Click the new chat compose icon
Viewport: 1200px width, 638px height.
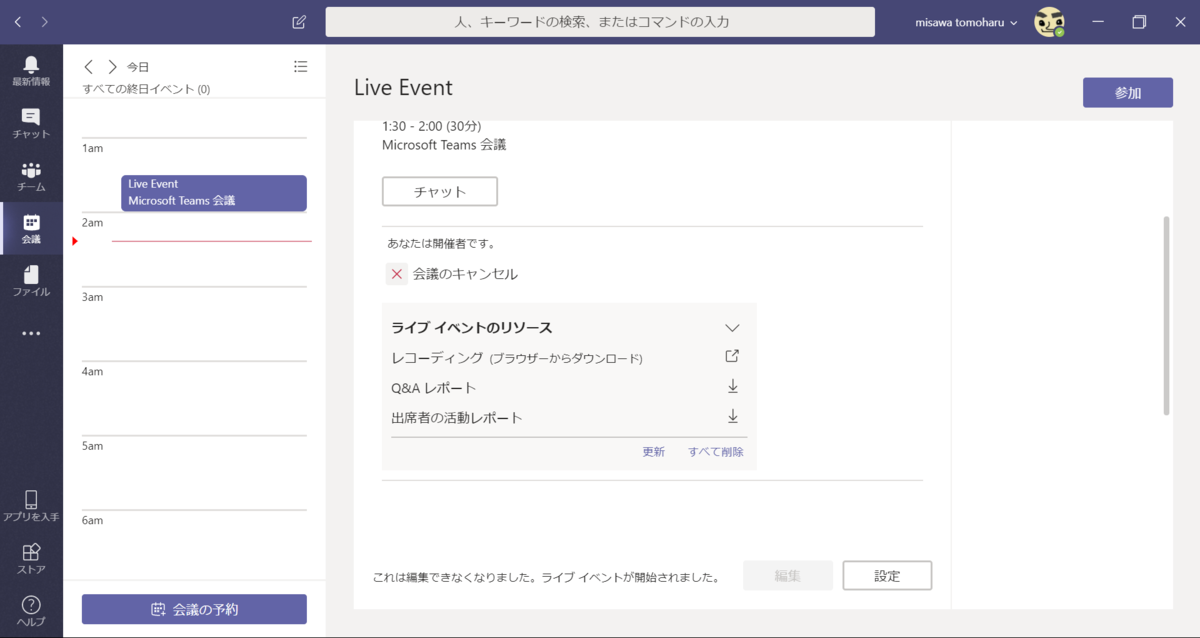[298, 22]
